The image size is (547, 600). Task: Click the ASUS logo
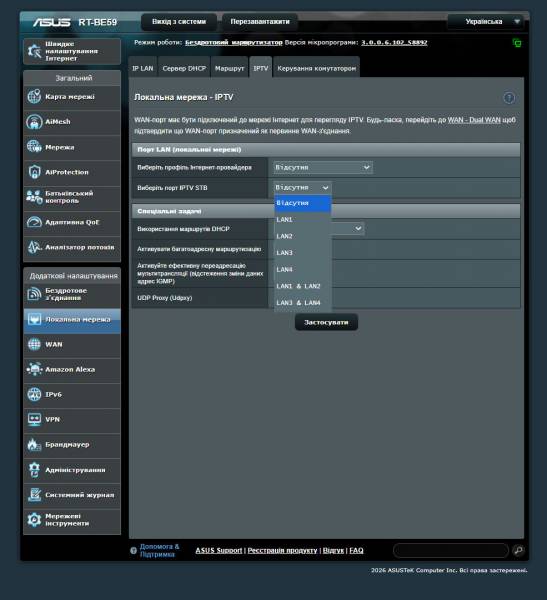[51, 22]
